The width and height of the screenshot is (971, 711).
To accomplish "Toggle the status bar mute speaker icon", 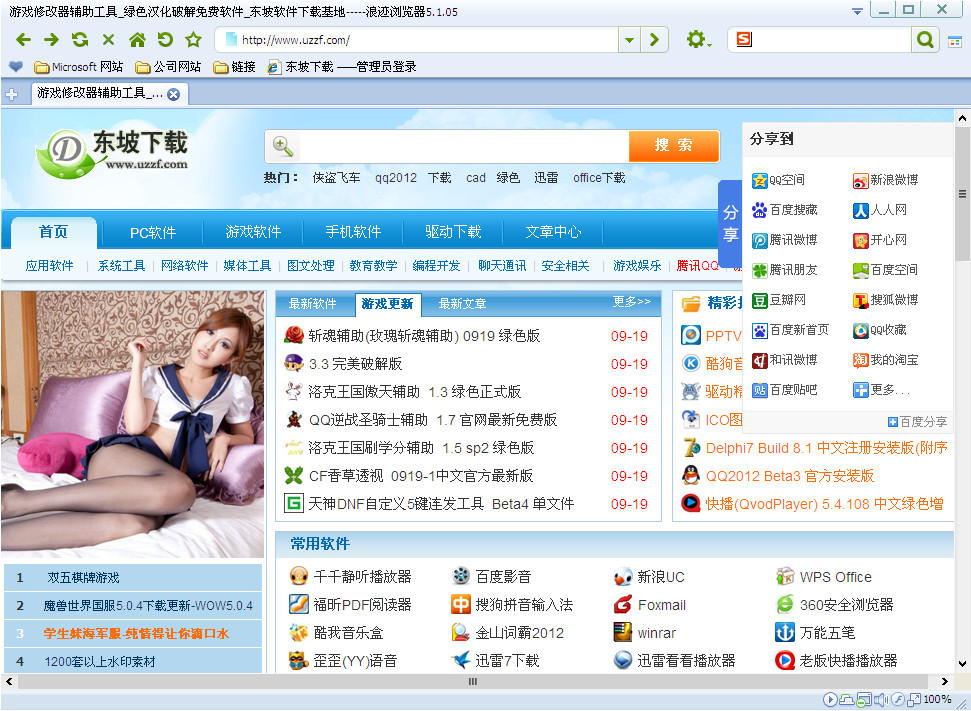I will pos(881,700).
